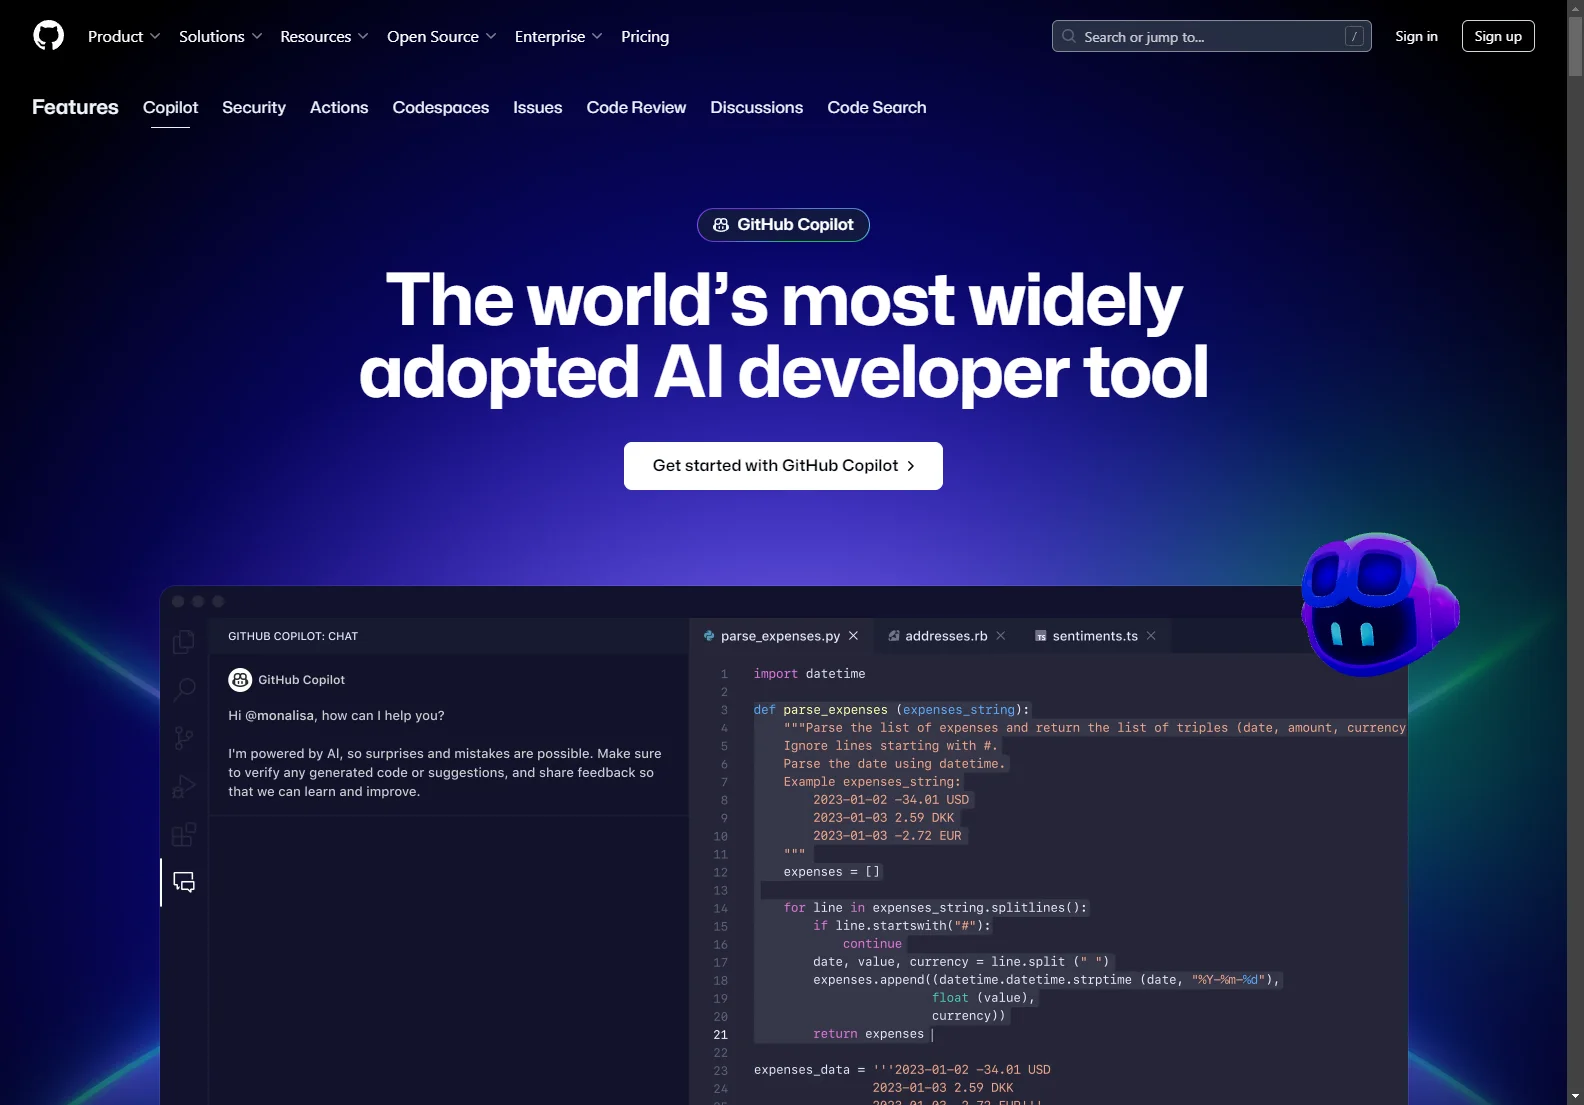Screen dimensions: 1584x1105
Task: Select the Copilot features tab
Action: [170, 107]
